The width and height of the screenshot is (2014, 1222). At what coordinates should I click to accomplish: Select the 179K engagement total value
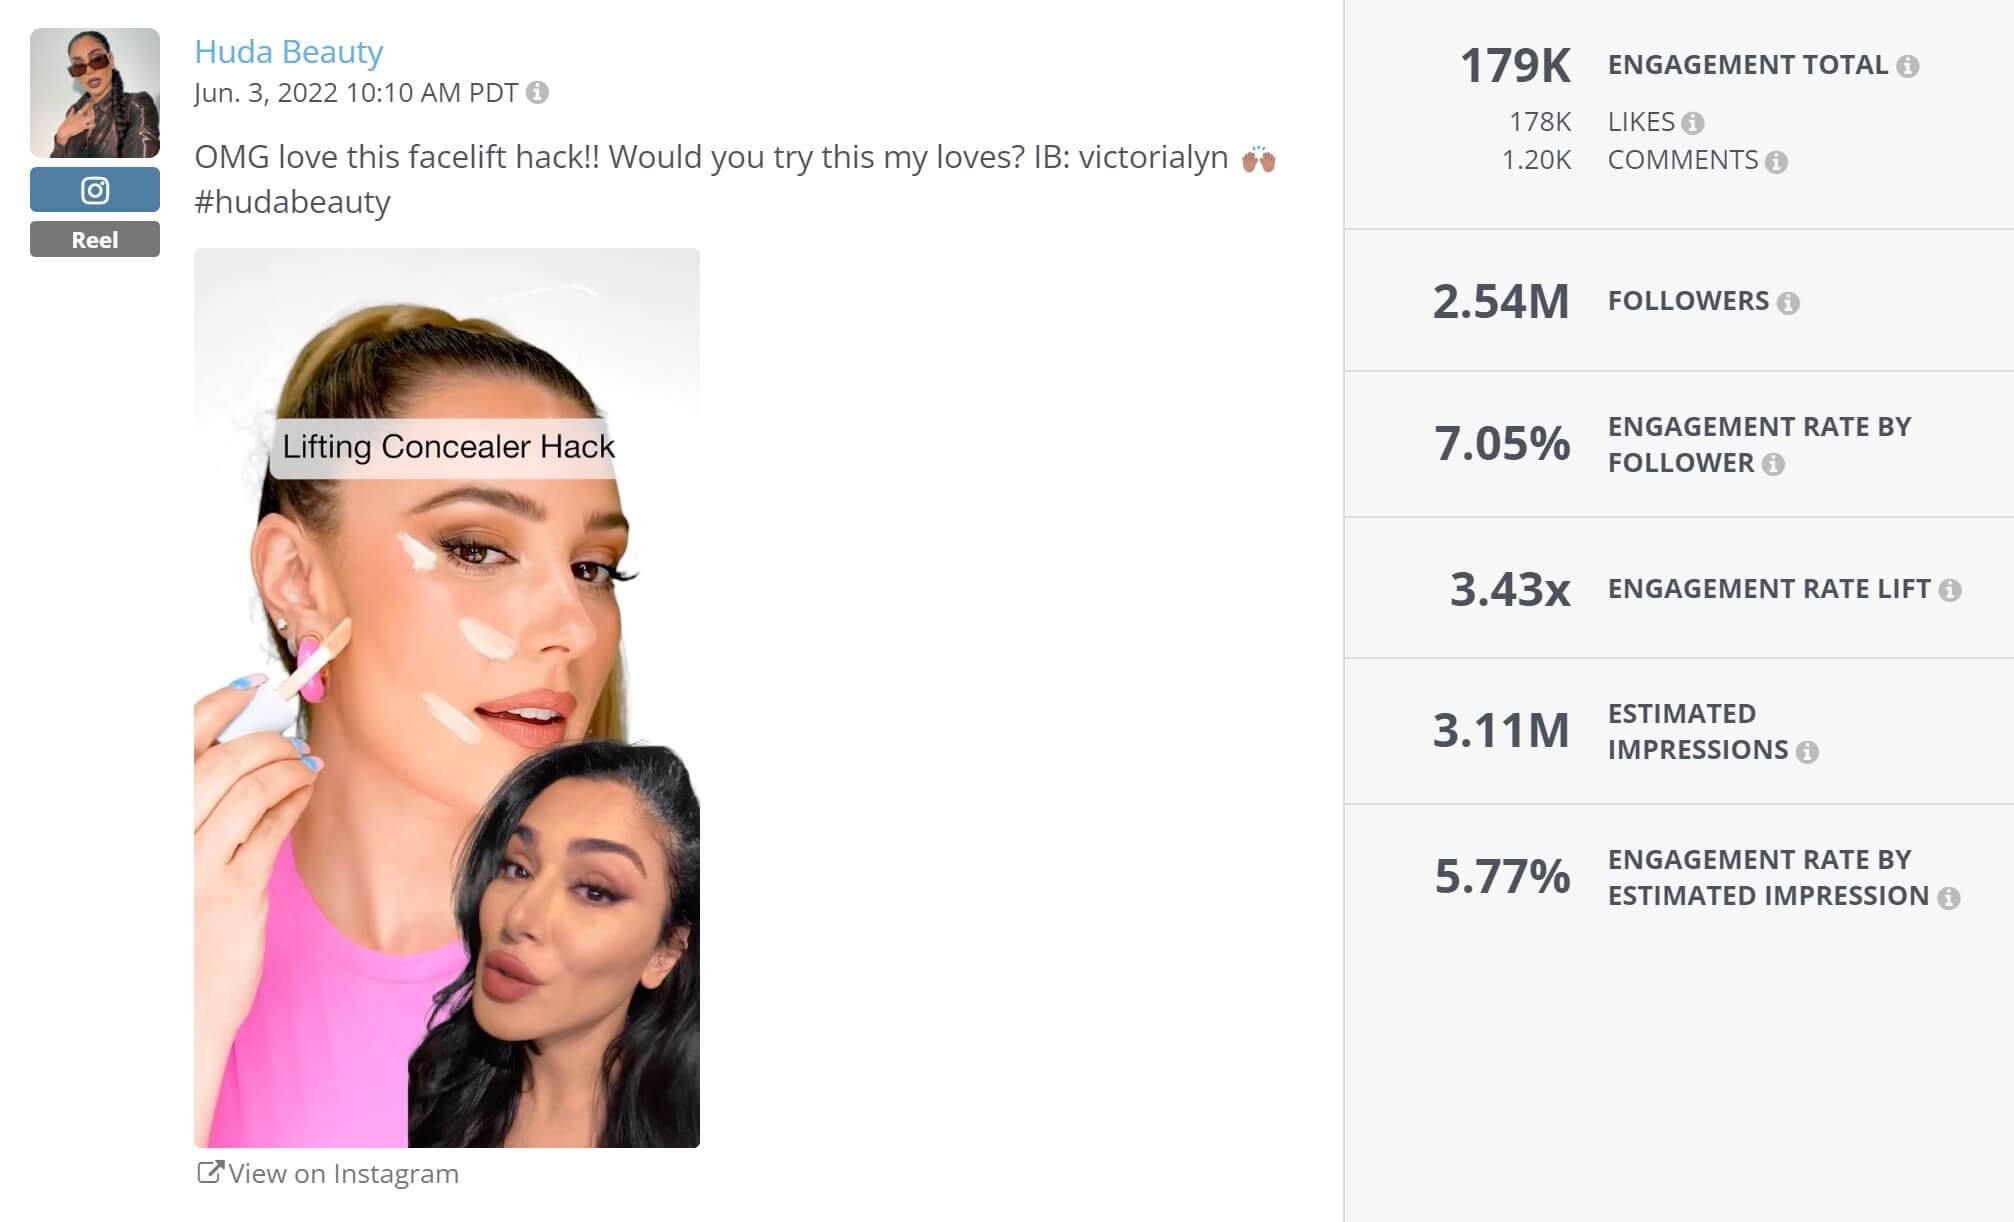1516,65
